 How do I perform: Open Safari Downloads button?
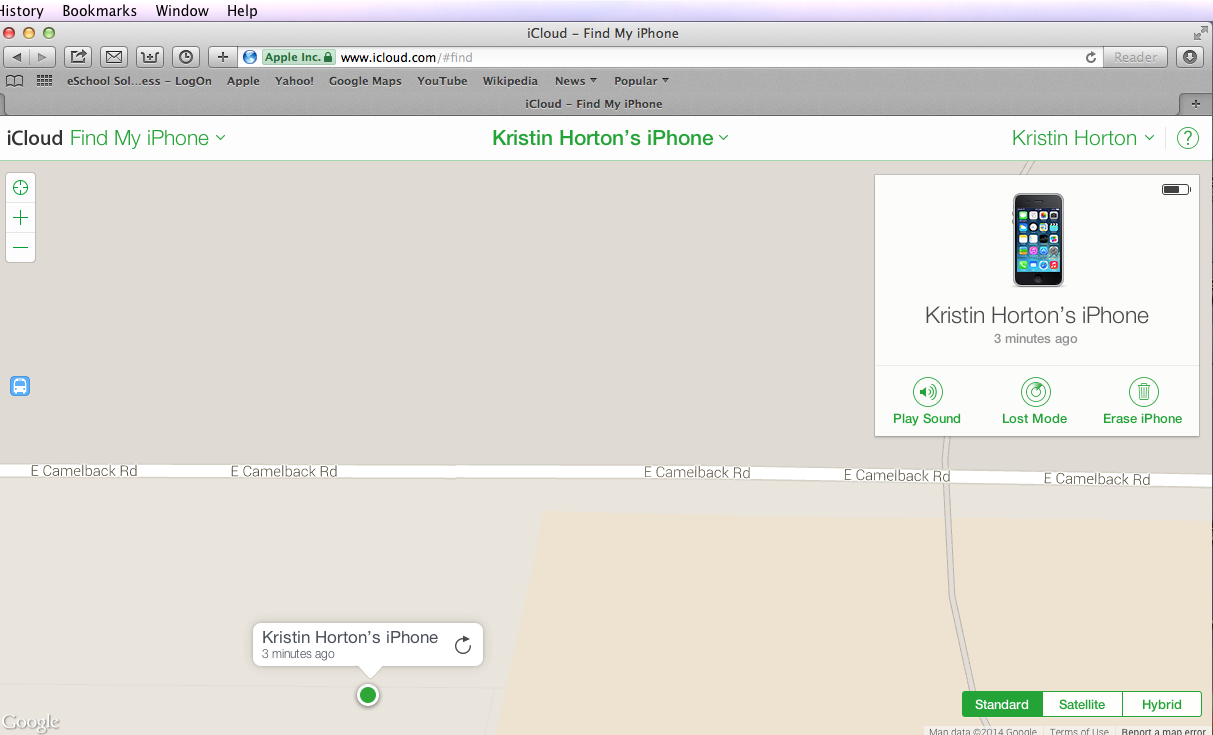pyautogui.click(x=1190, y=57)
